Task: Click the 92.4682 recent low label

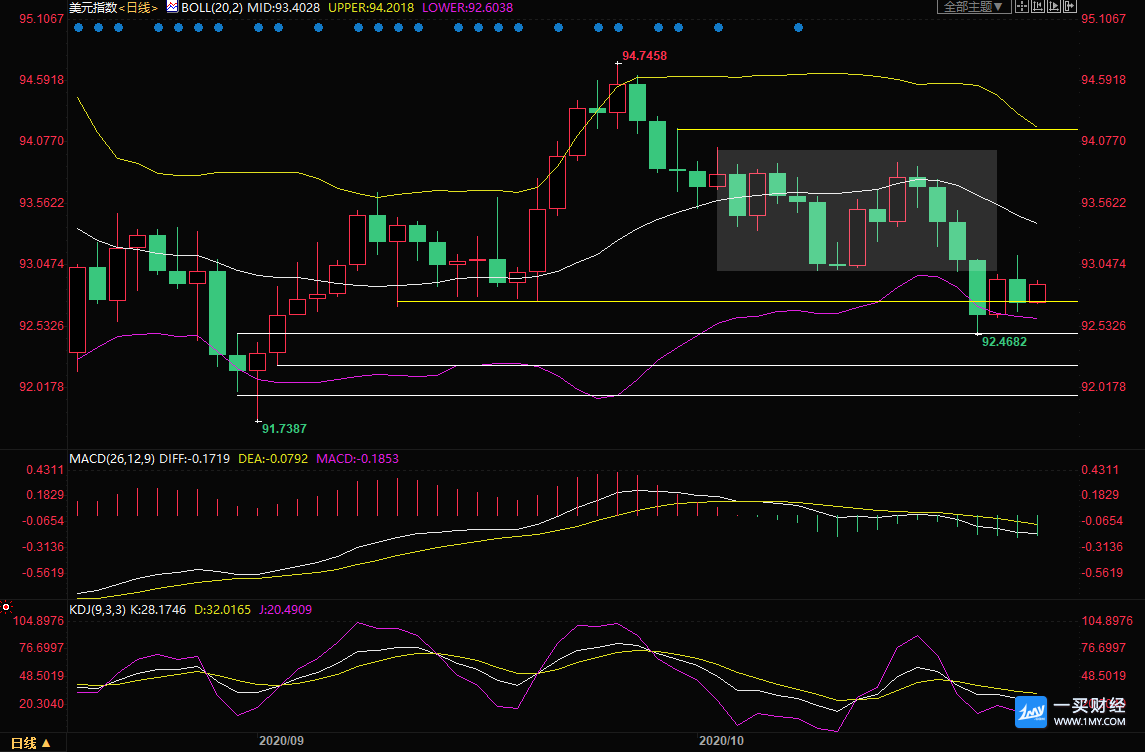Action: 1004,342
